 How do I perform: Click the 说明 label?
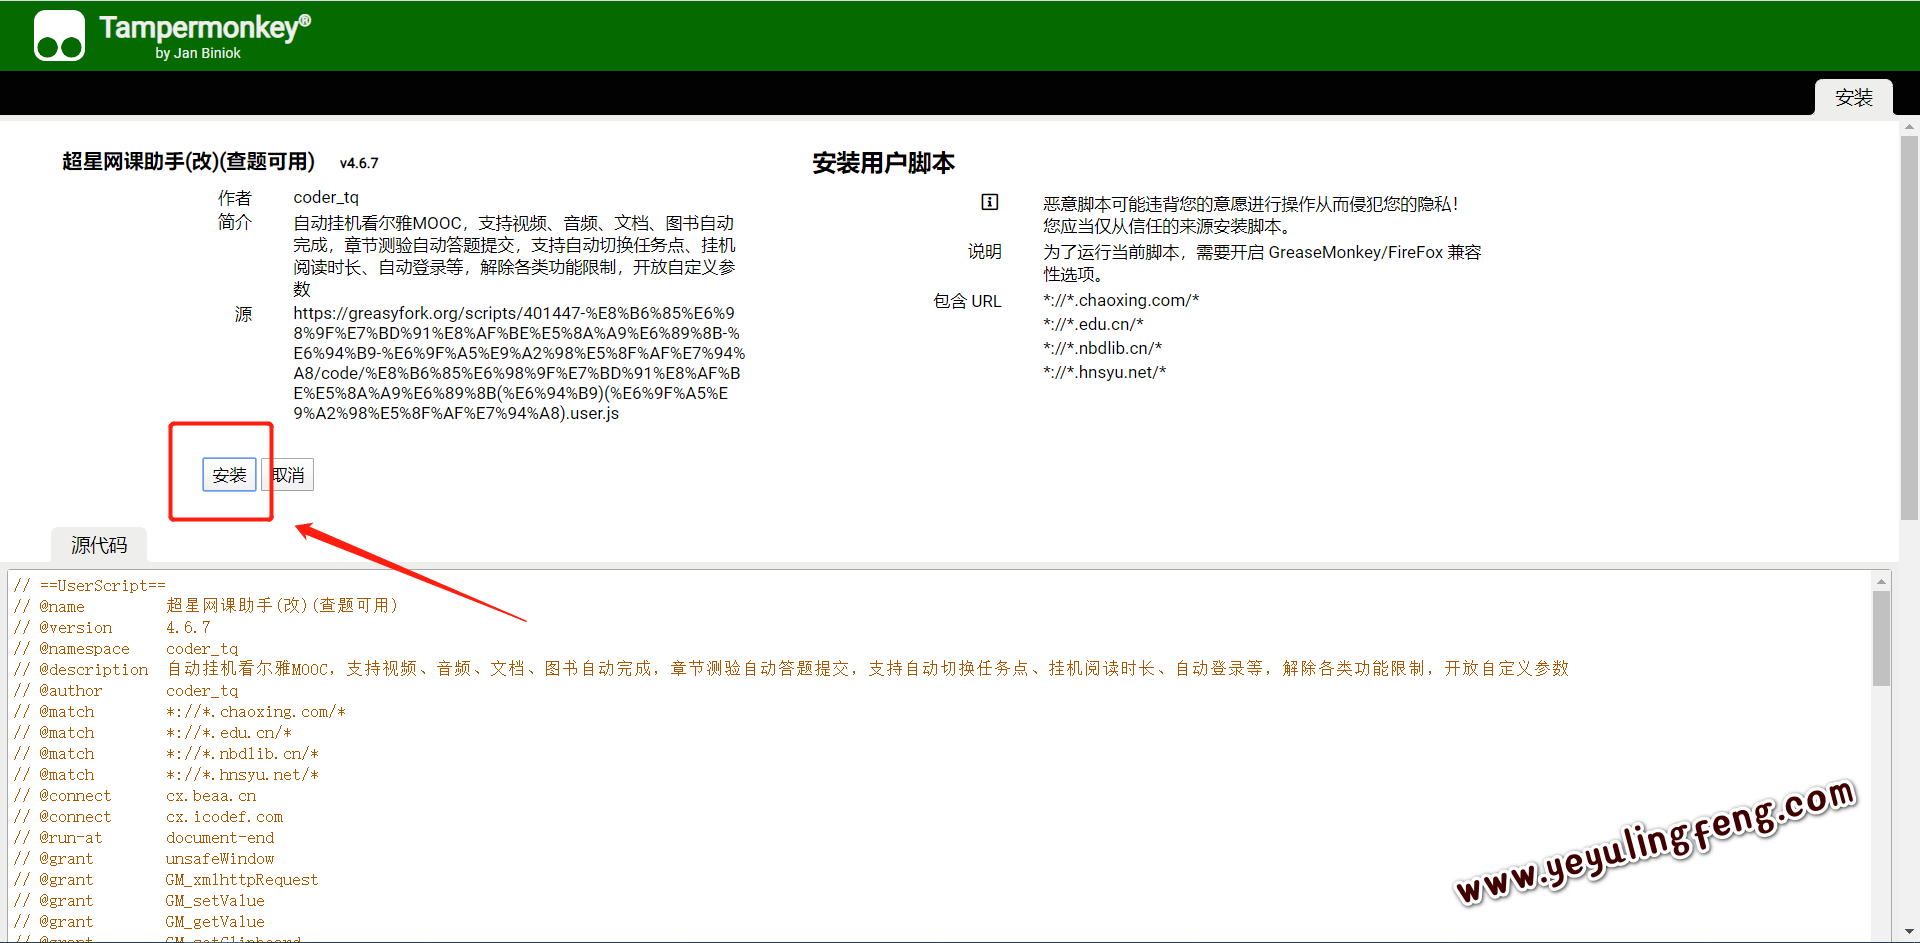click(984, 252)
